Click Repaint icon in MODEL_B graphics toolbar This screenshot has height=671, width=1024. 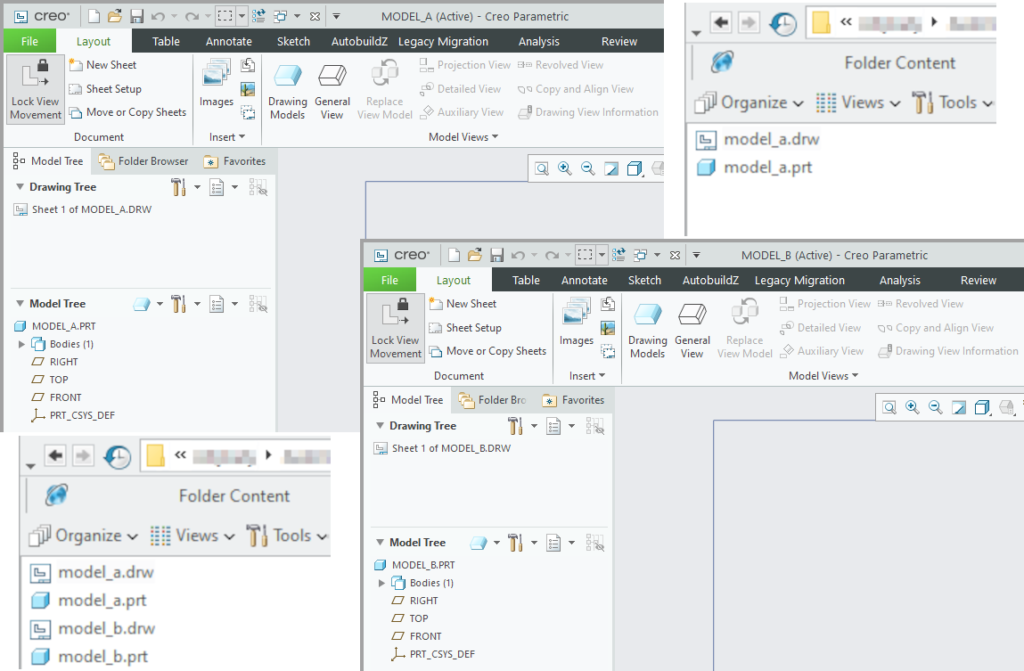[959, 408]
